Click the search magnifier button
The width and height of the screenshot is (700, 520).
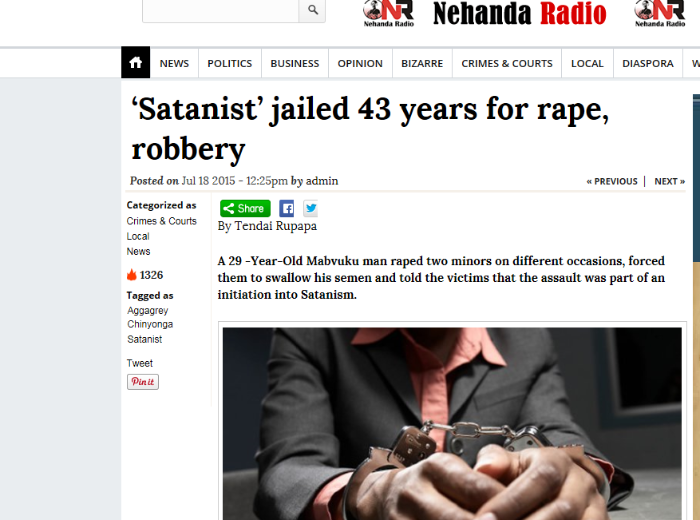tap(312, 10)
